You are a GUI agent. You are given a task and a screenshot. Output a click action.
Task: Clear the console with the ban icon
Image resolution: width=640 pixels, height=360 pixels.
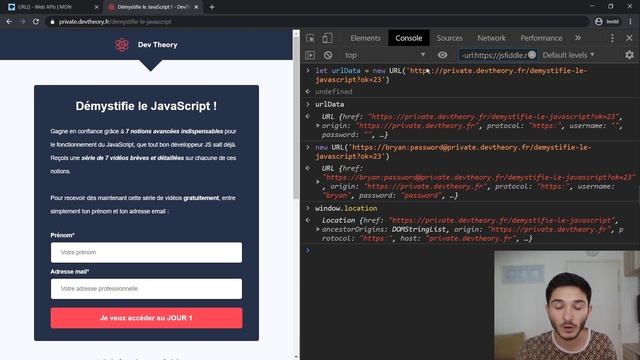pos(328,55)
